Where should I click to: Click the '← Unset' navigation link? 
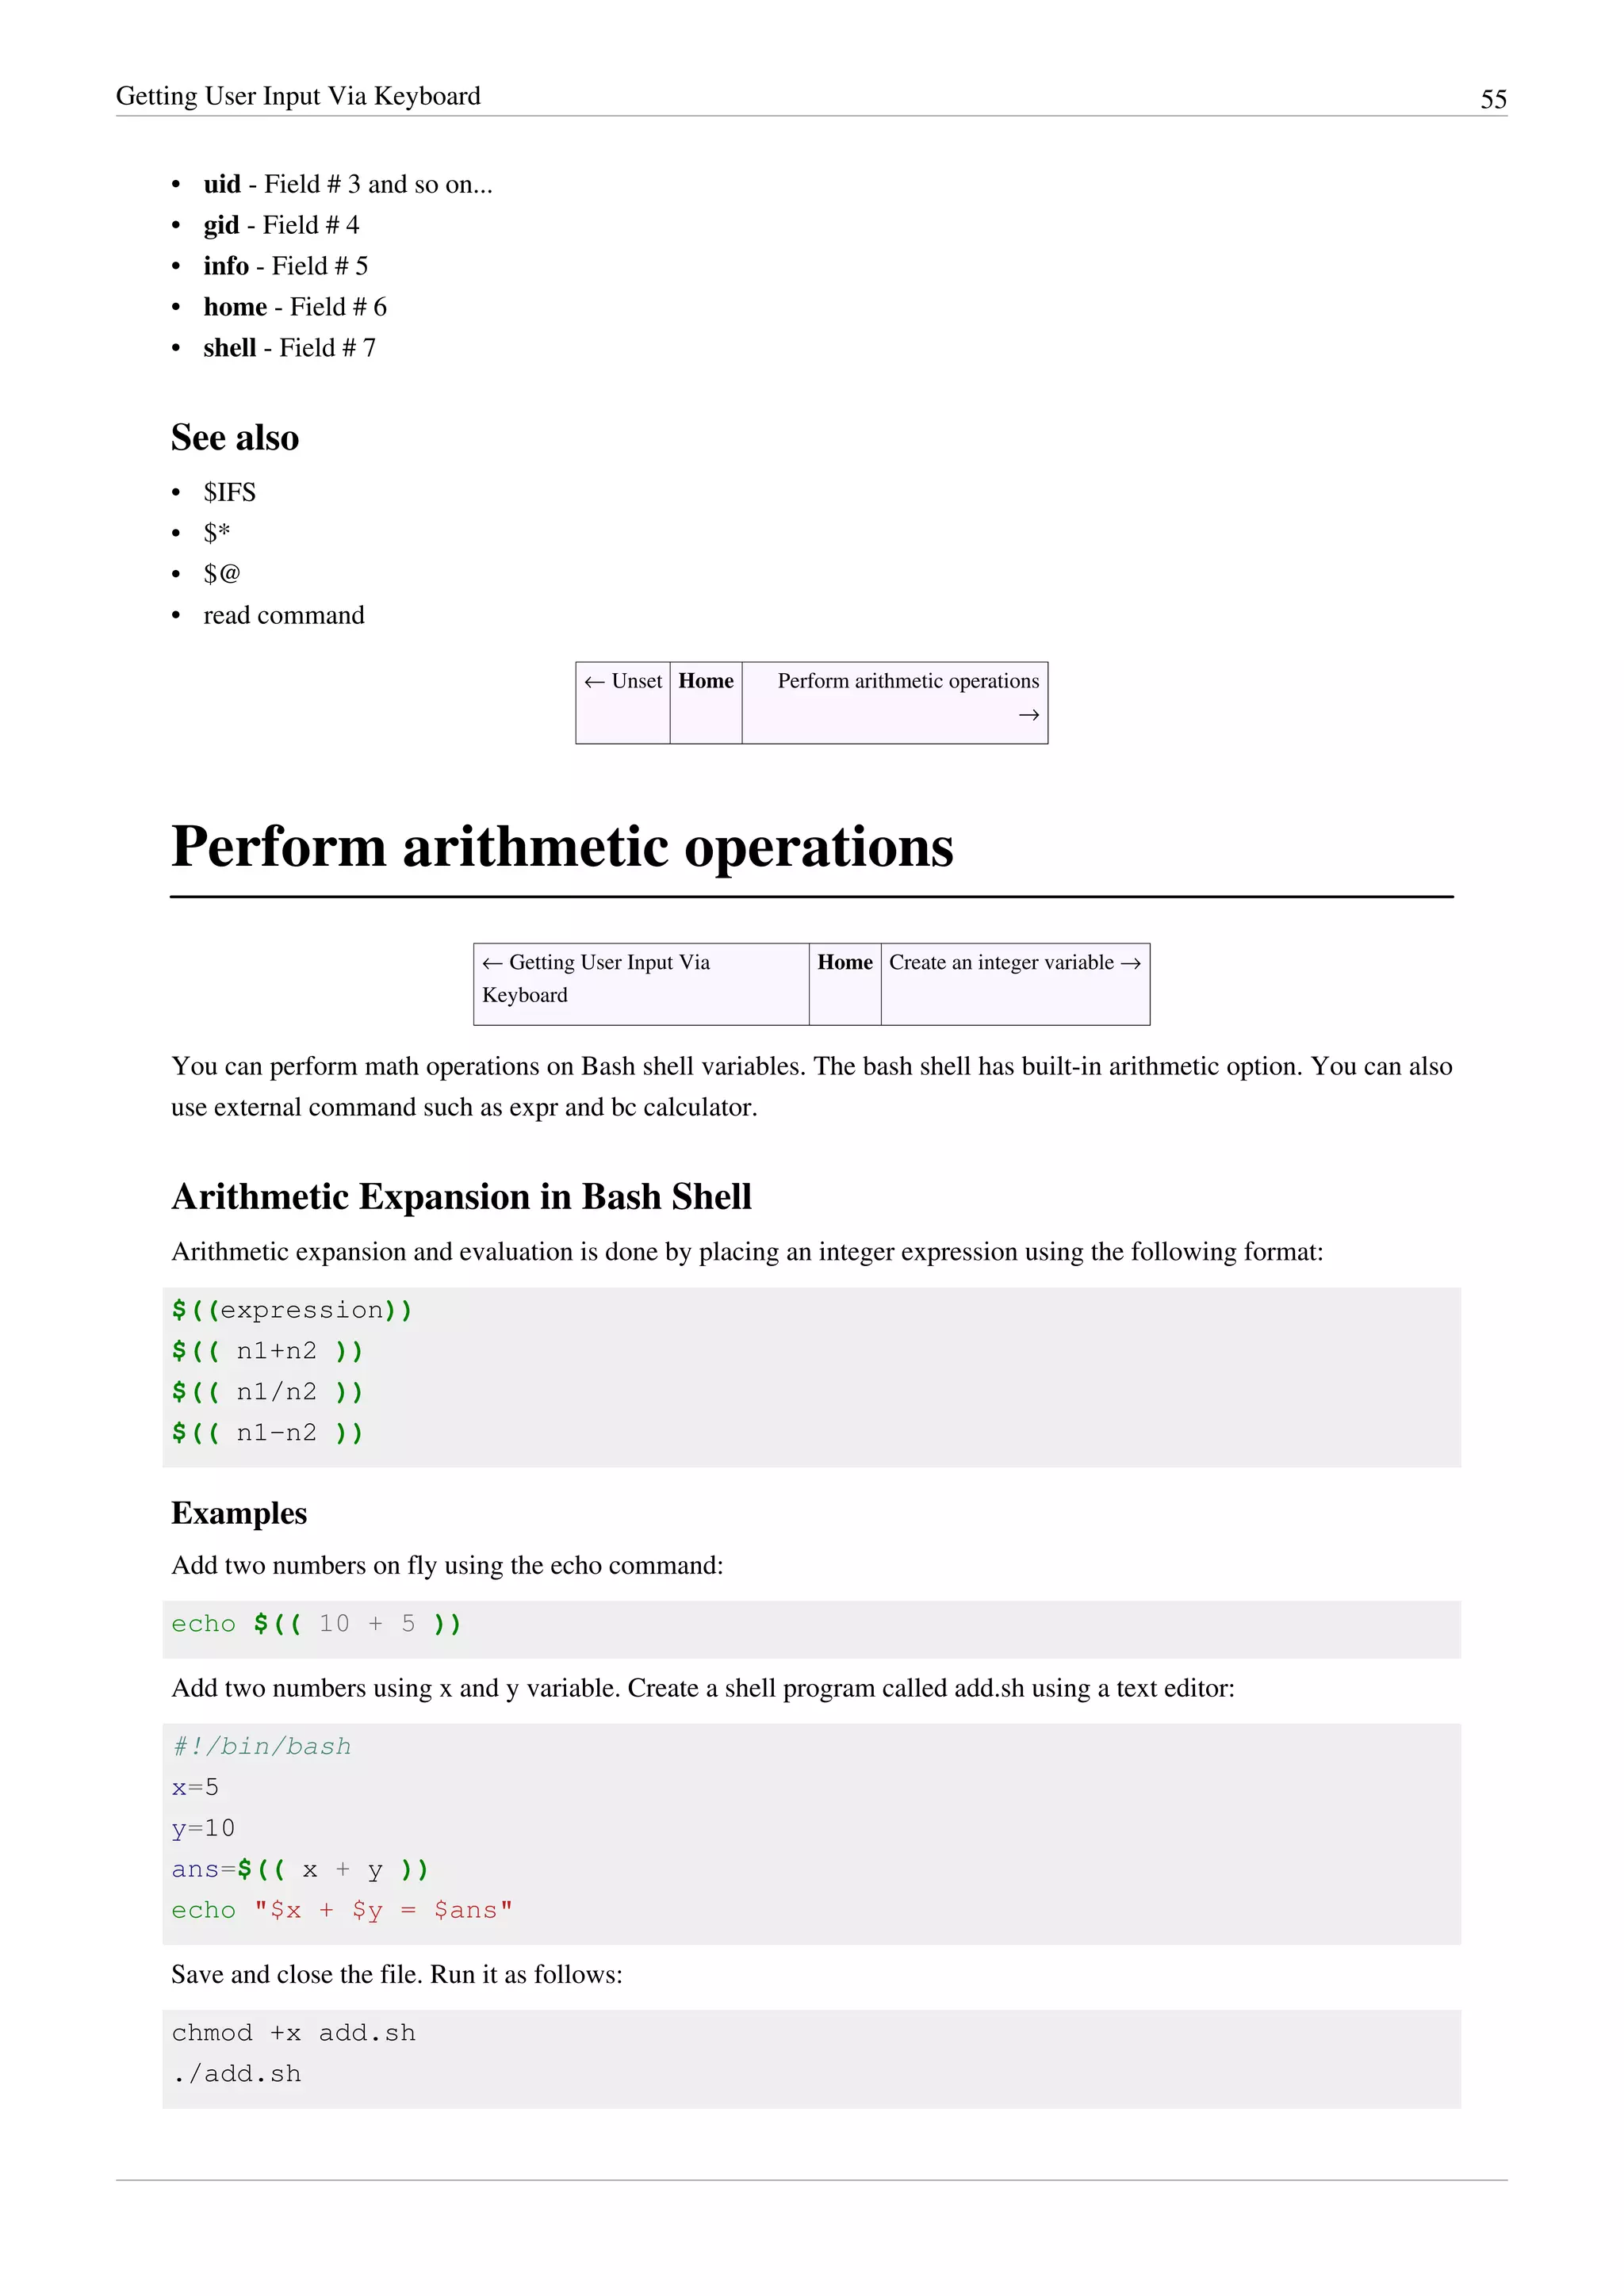click(623, 681)
